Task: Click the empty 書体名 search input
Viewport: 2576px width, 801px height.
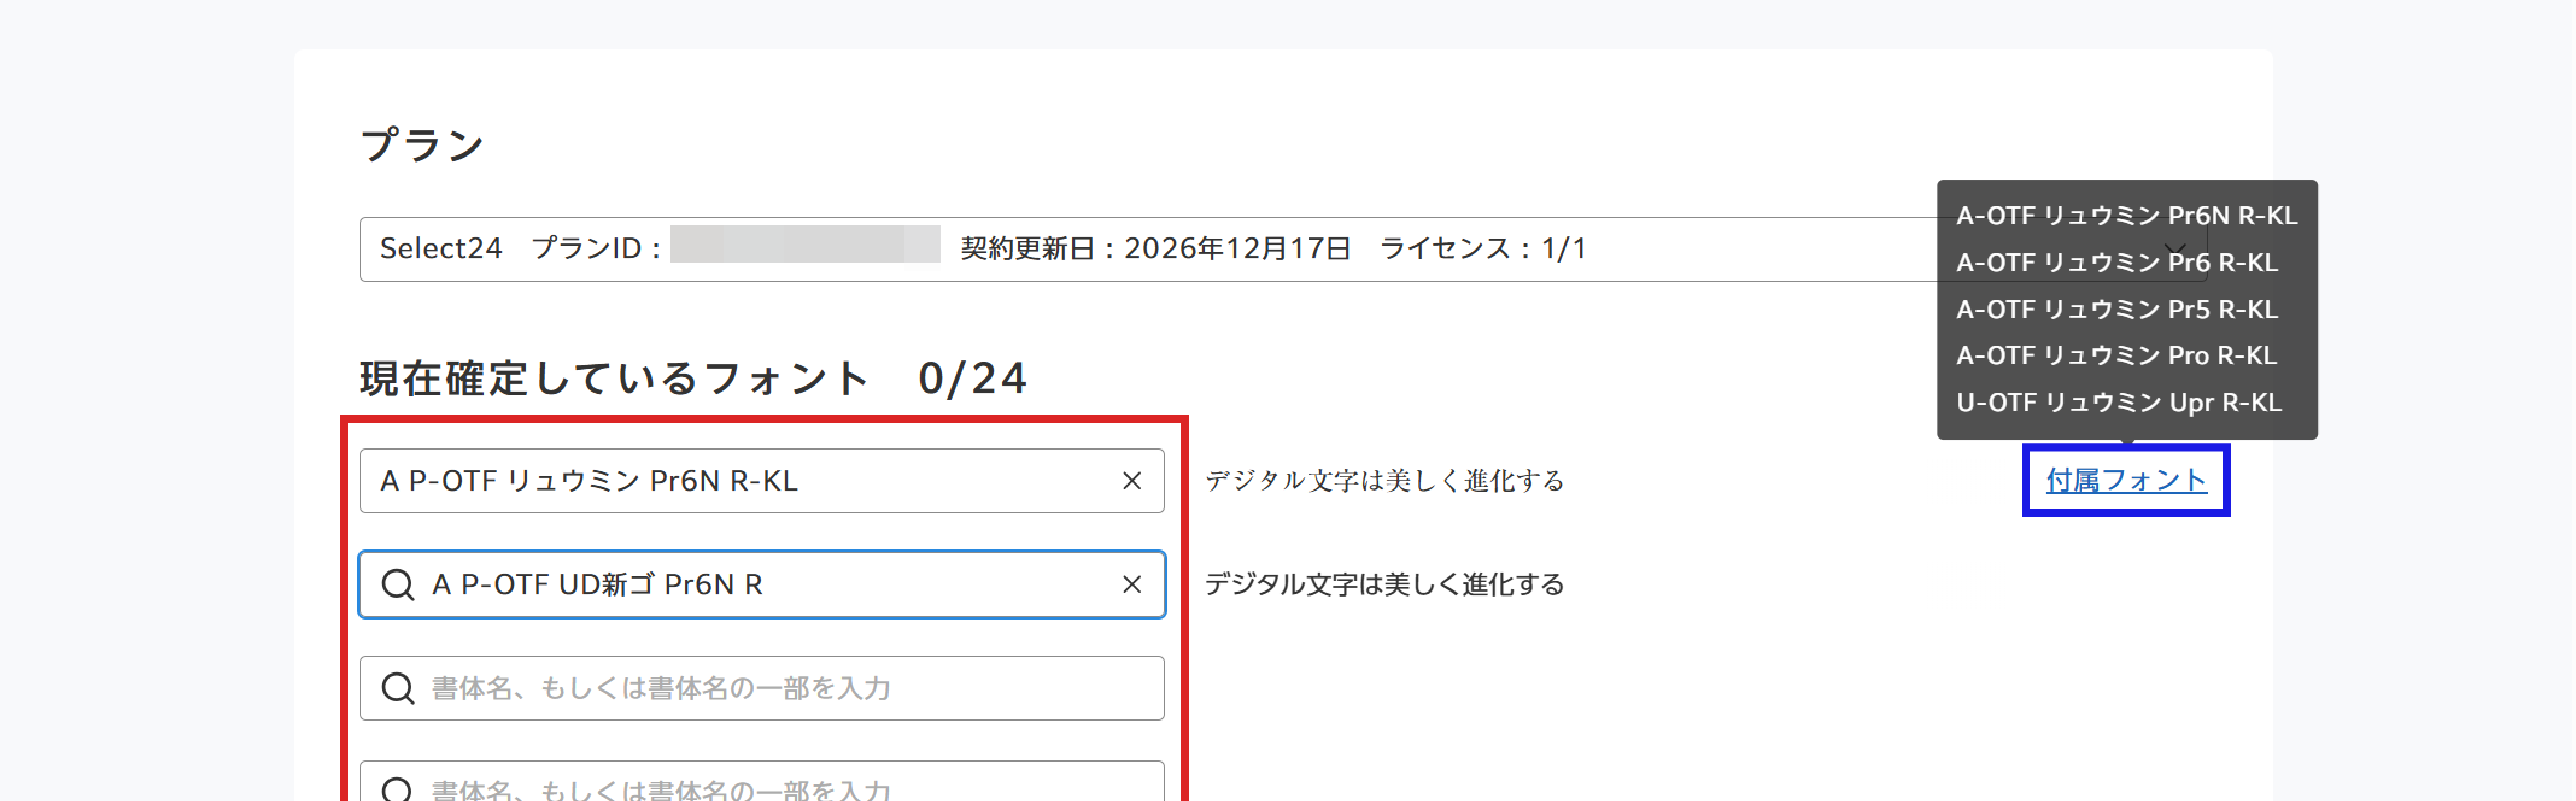Action: 700,688
